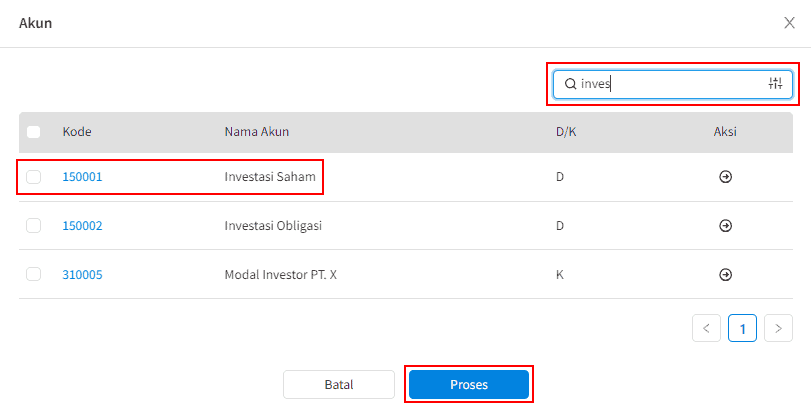Viewport: 811px width, 418px height.
Task: Open account code 310005 link
Action: coord(82,275)
